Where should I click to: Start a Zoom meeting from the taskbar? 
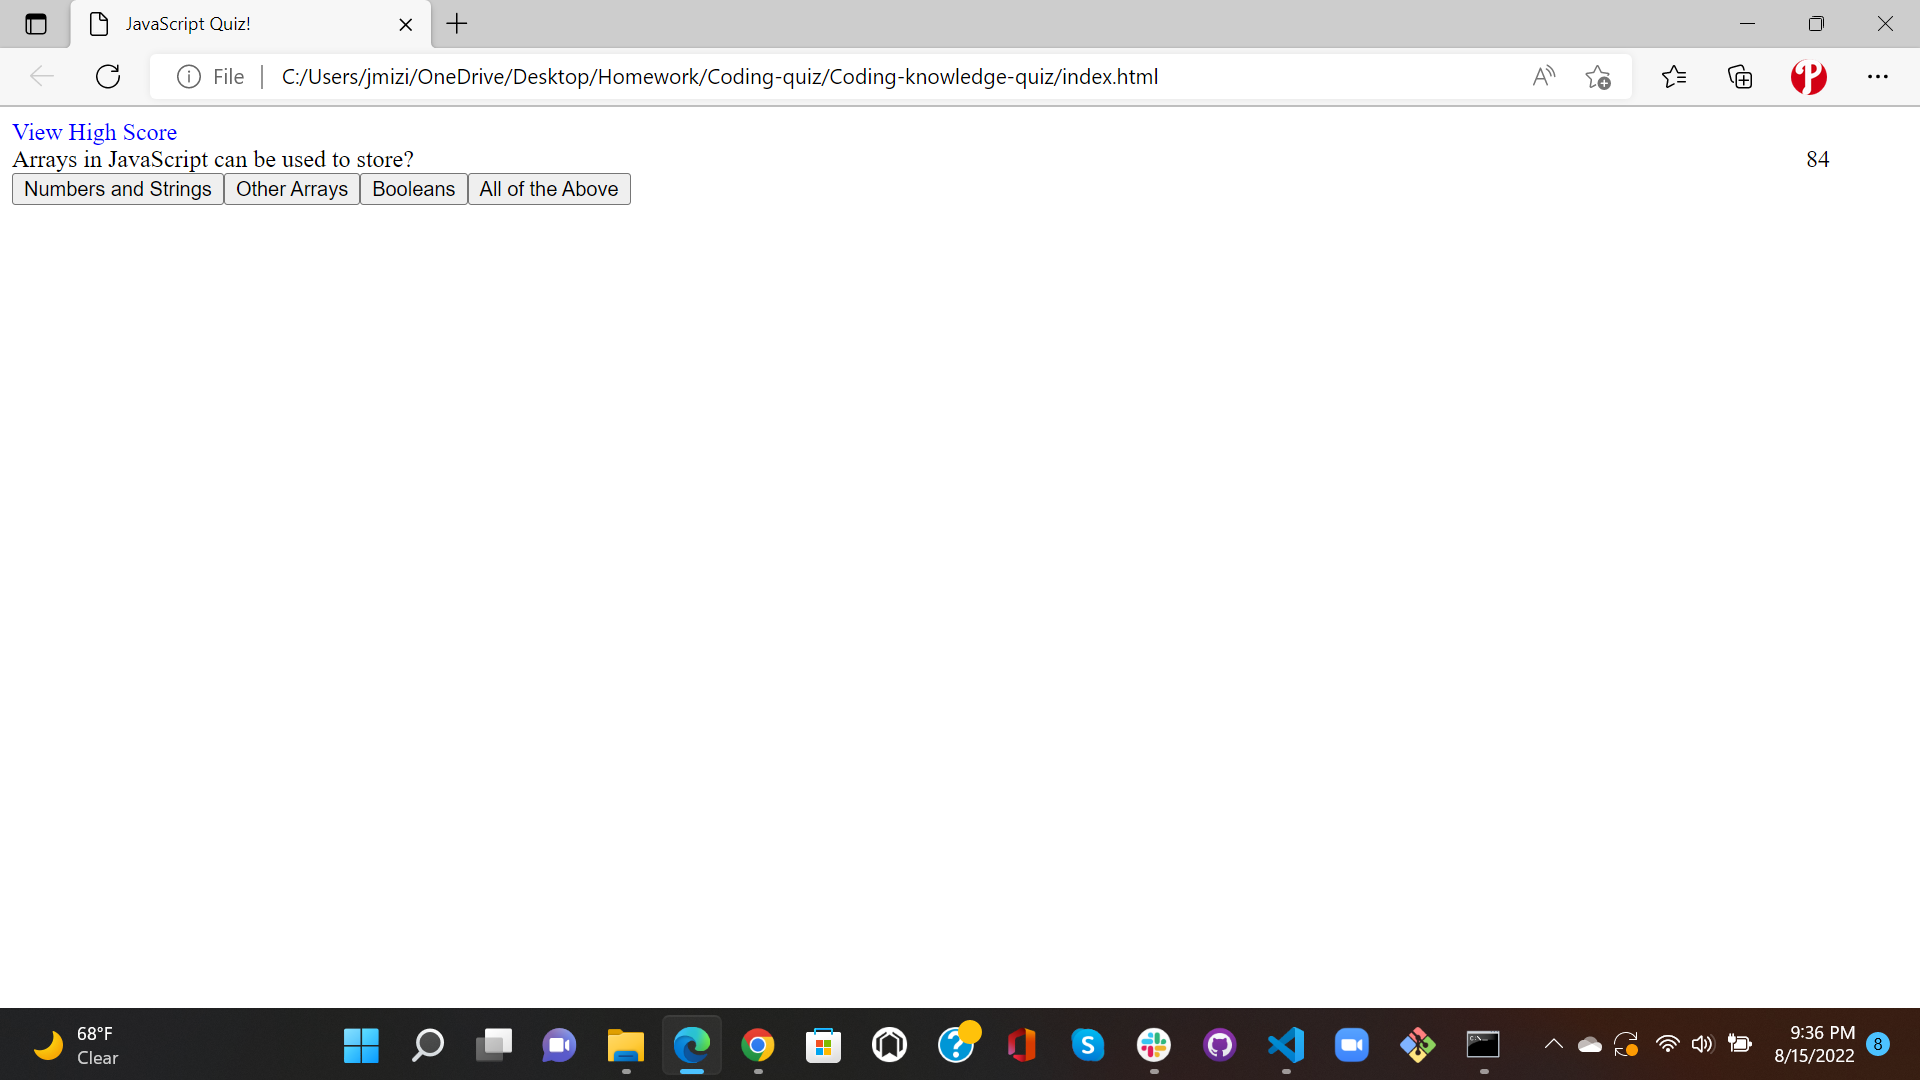click(x=1352, y=1045)
